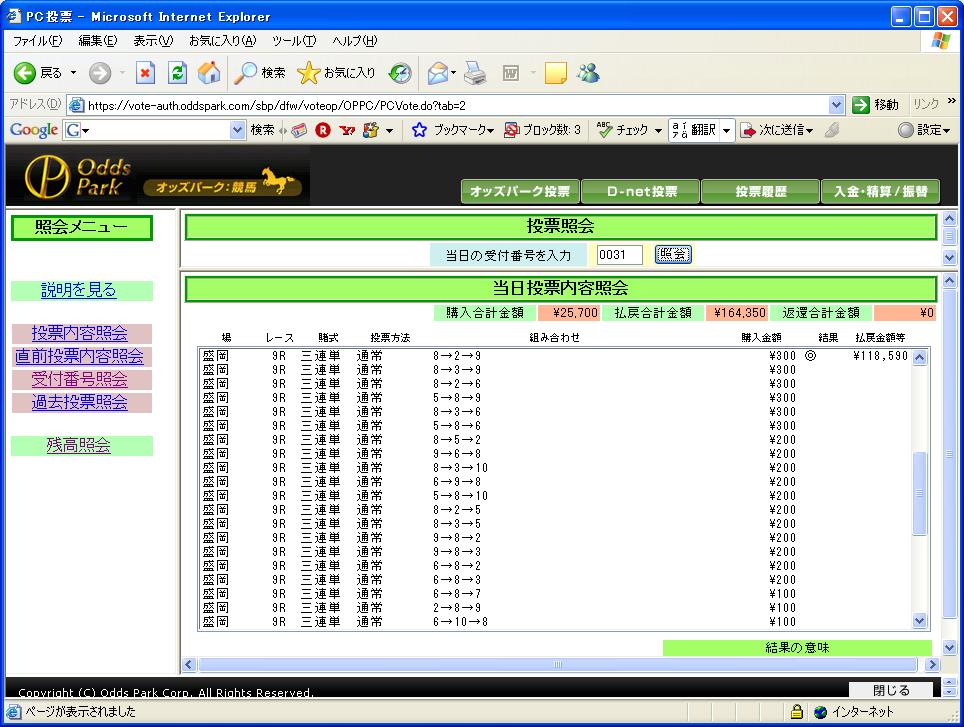Click the Google news icon beside 検索

[299, 130]
